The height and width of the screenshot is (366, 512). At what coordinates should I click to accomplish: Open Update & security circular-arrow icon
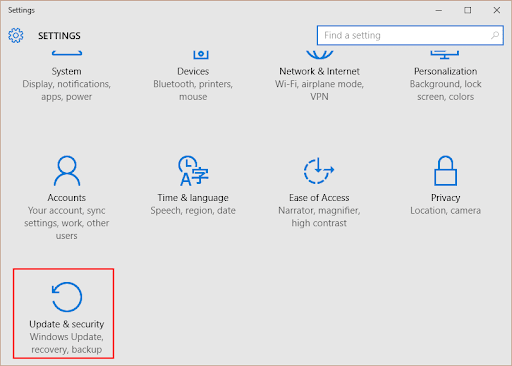[x=67, y=297]
